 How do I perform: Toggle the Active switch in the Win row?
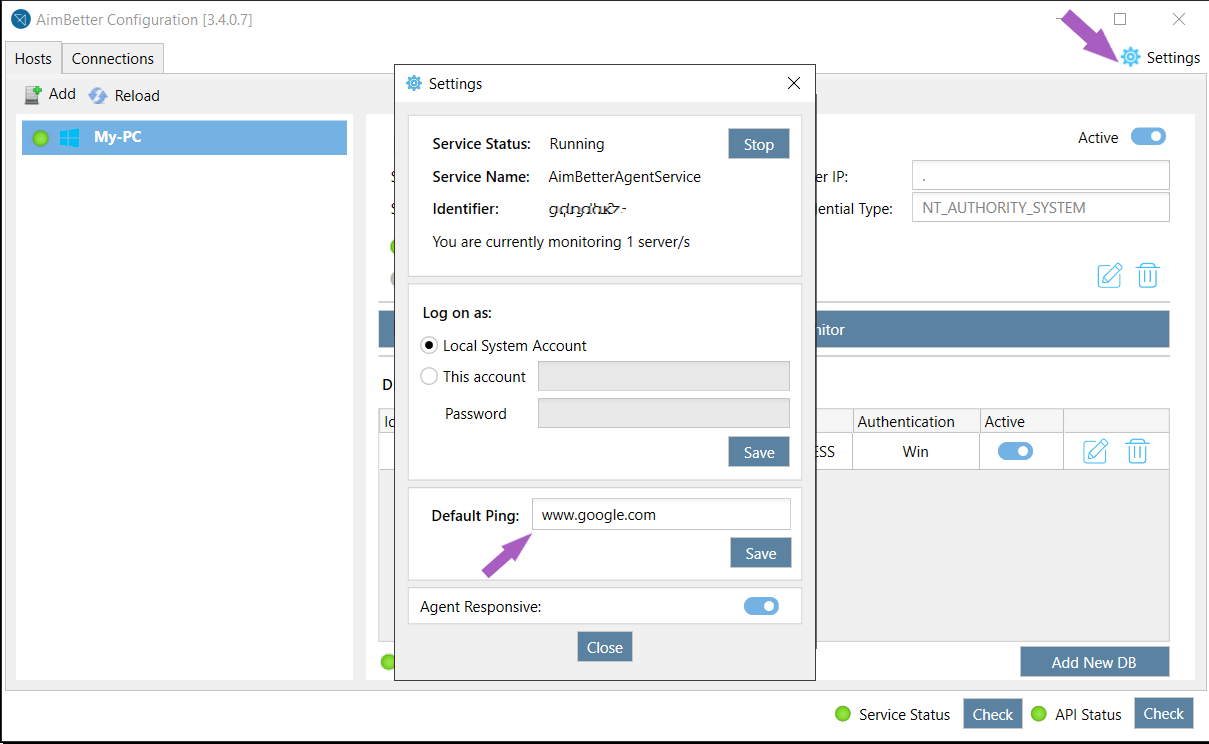pyautogui.click(x=1015, y=451)
